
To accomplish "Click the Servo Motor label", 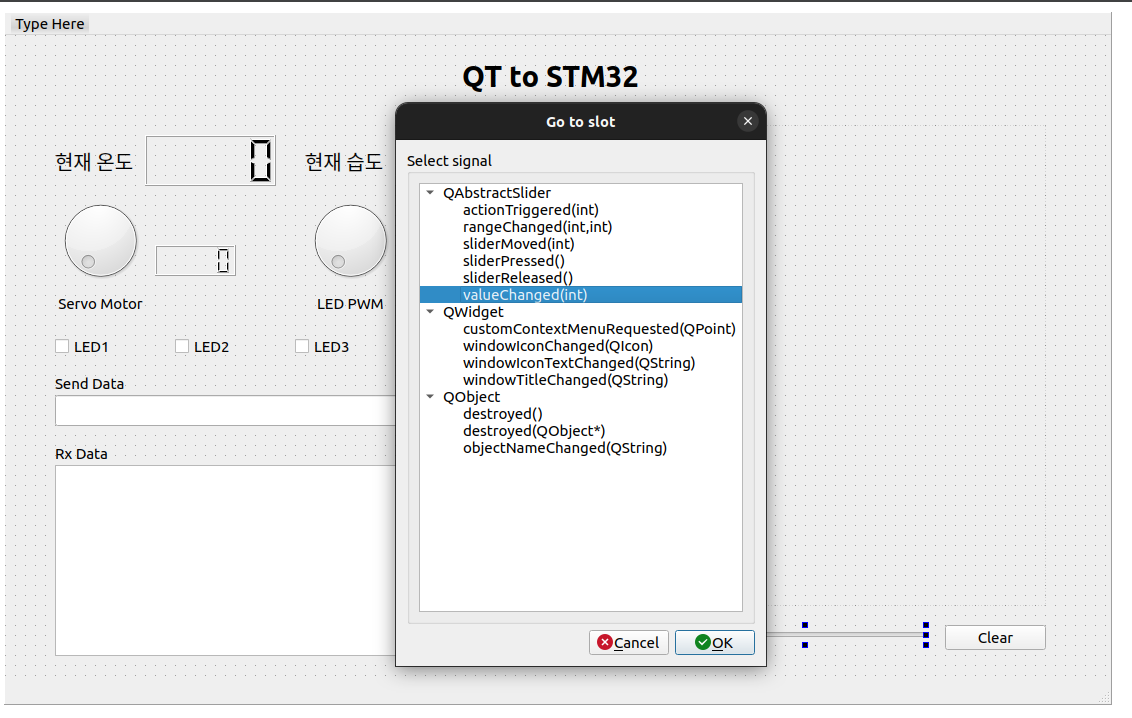I will 100,304.
